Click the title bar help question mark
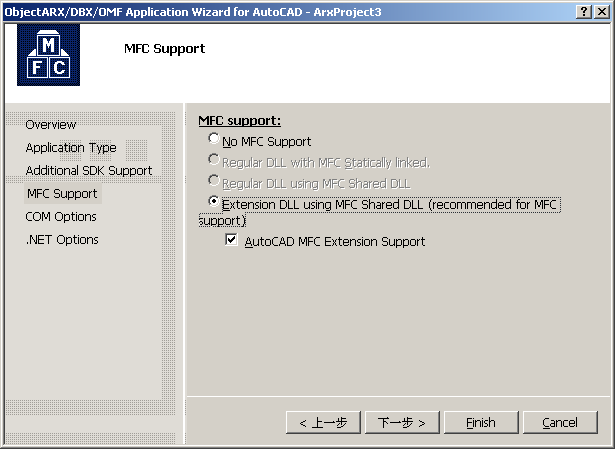The width and height of the screenshot is (615, 449). click(583, 11)
